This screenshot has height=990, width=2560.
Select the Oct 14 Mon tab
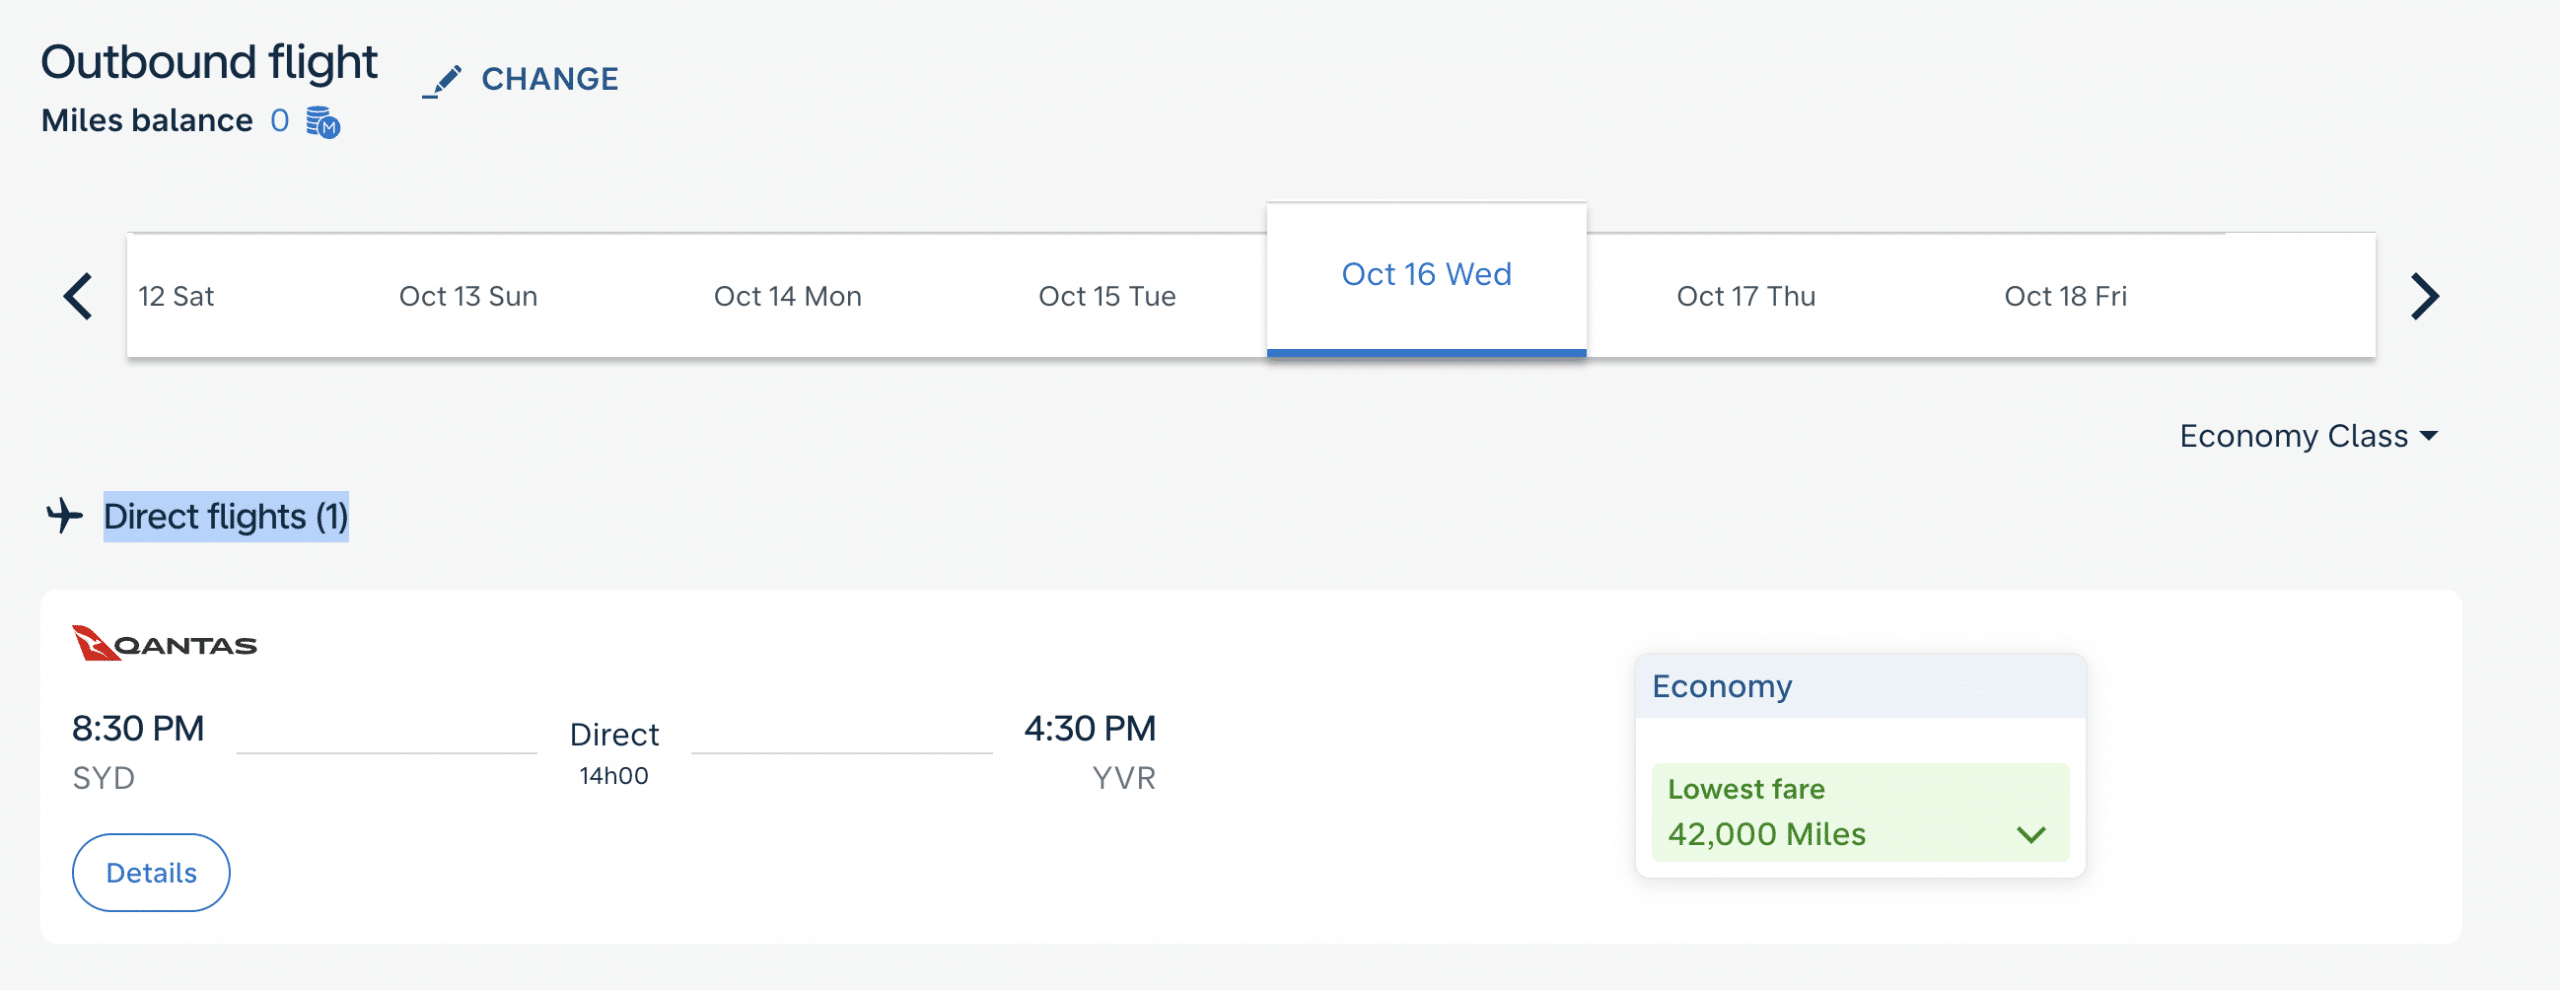tap(787, 296)
